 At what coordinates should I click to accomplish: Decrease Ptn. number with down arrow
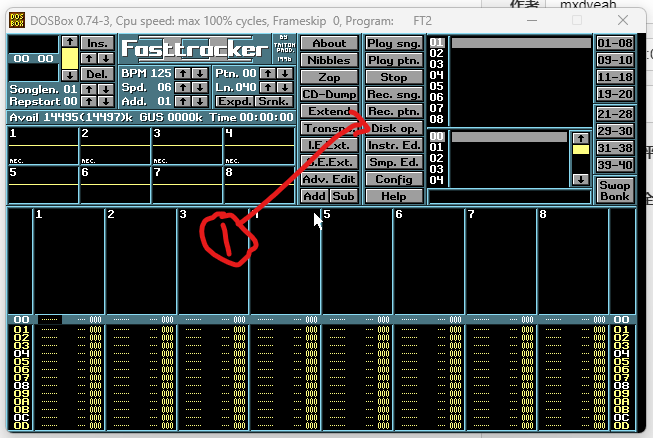[x=285, y=74]
